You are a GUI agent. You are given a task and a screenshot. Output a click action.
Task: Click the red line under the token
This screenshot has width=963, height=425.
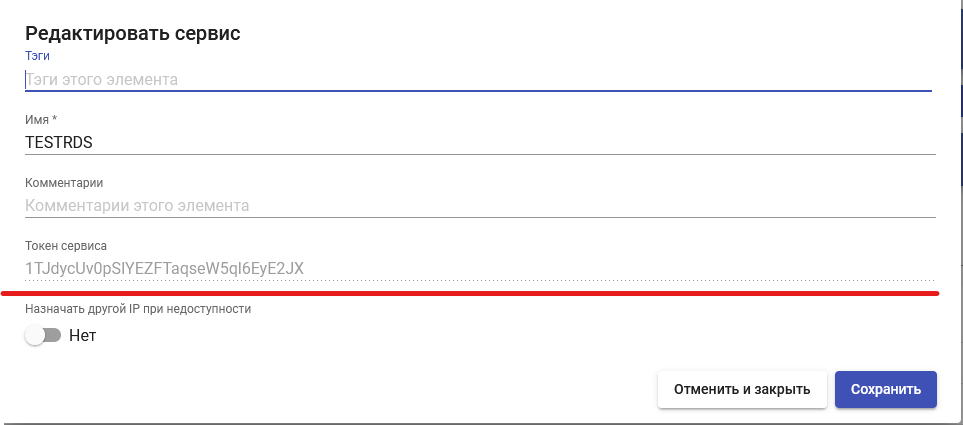click(x=470, y=294)
